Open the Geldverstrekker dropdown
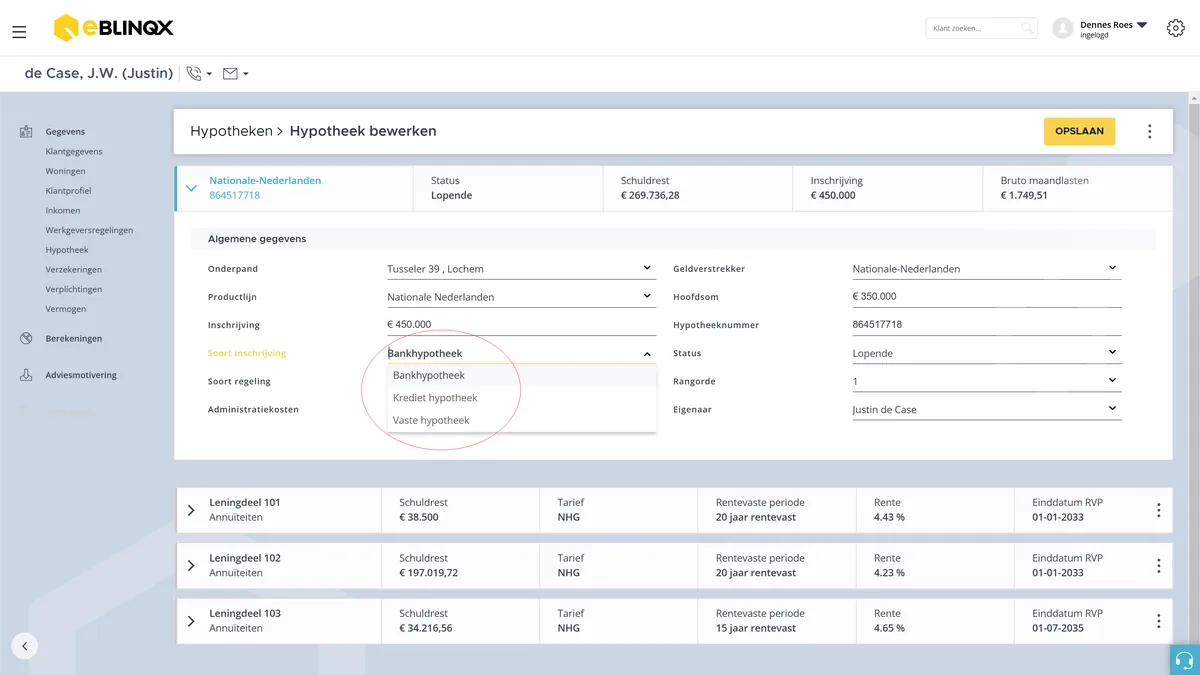Image resolution: width=1200 pixels, height=675 pixels. [x=986, y=269]
